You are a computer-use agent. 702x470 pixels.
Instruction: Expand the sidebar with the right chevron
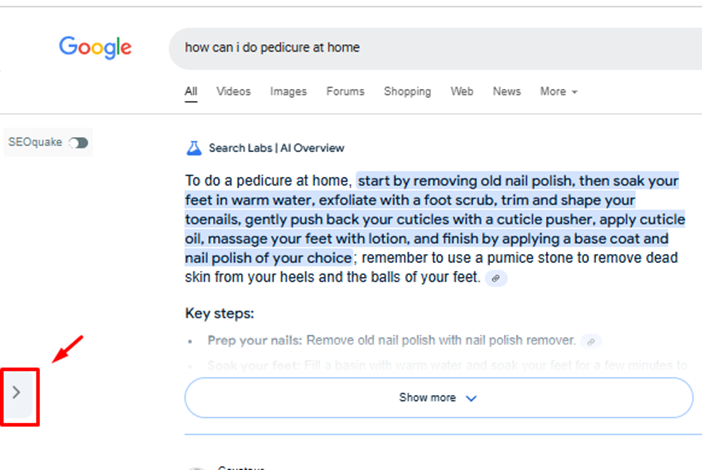tap(17, 393)
